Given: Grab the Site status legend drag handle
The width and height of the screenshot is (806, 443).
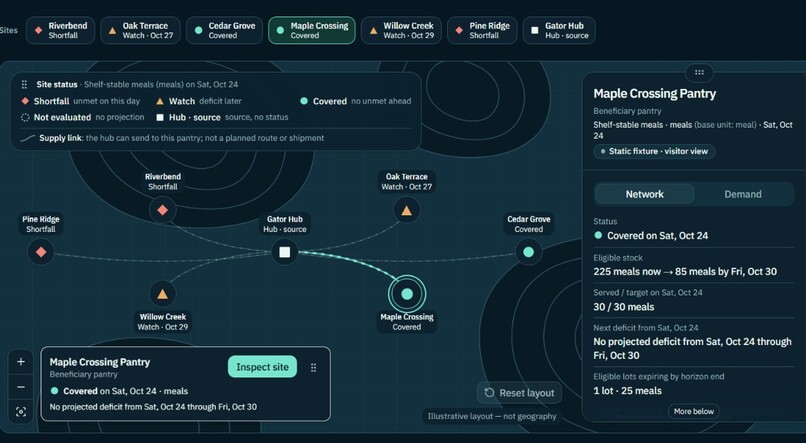Looking at the screenshot, I should click(24, 85).
